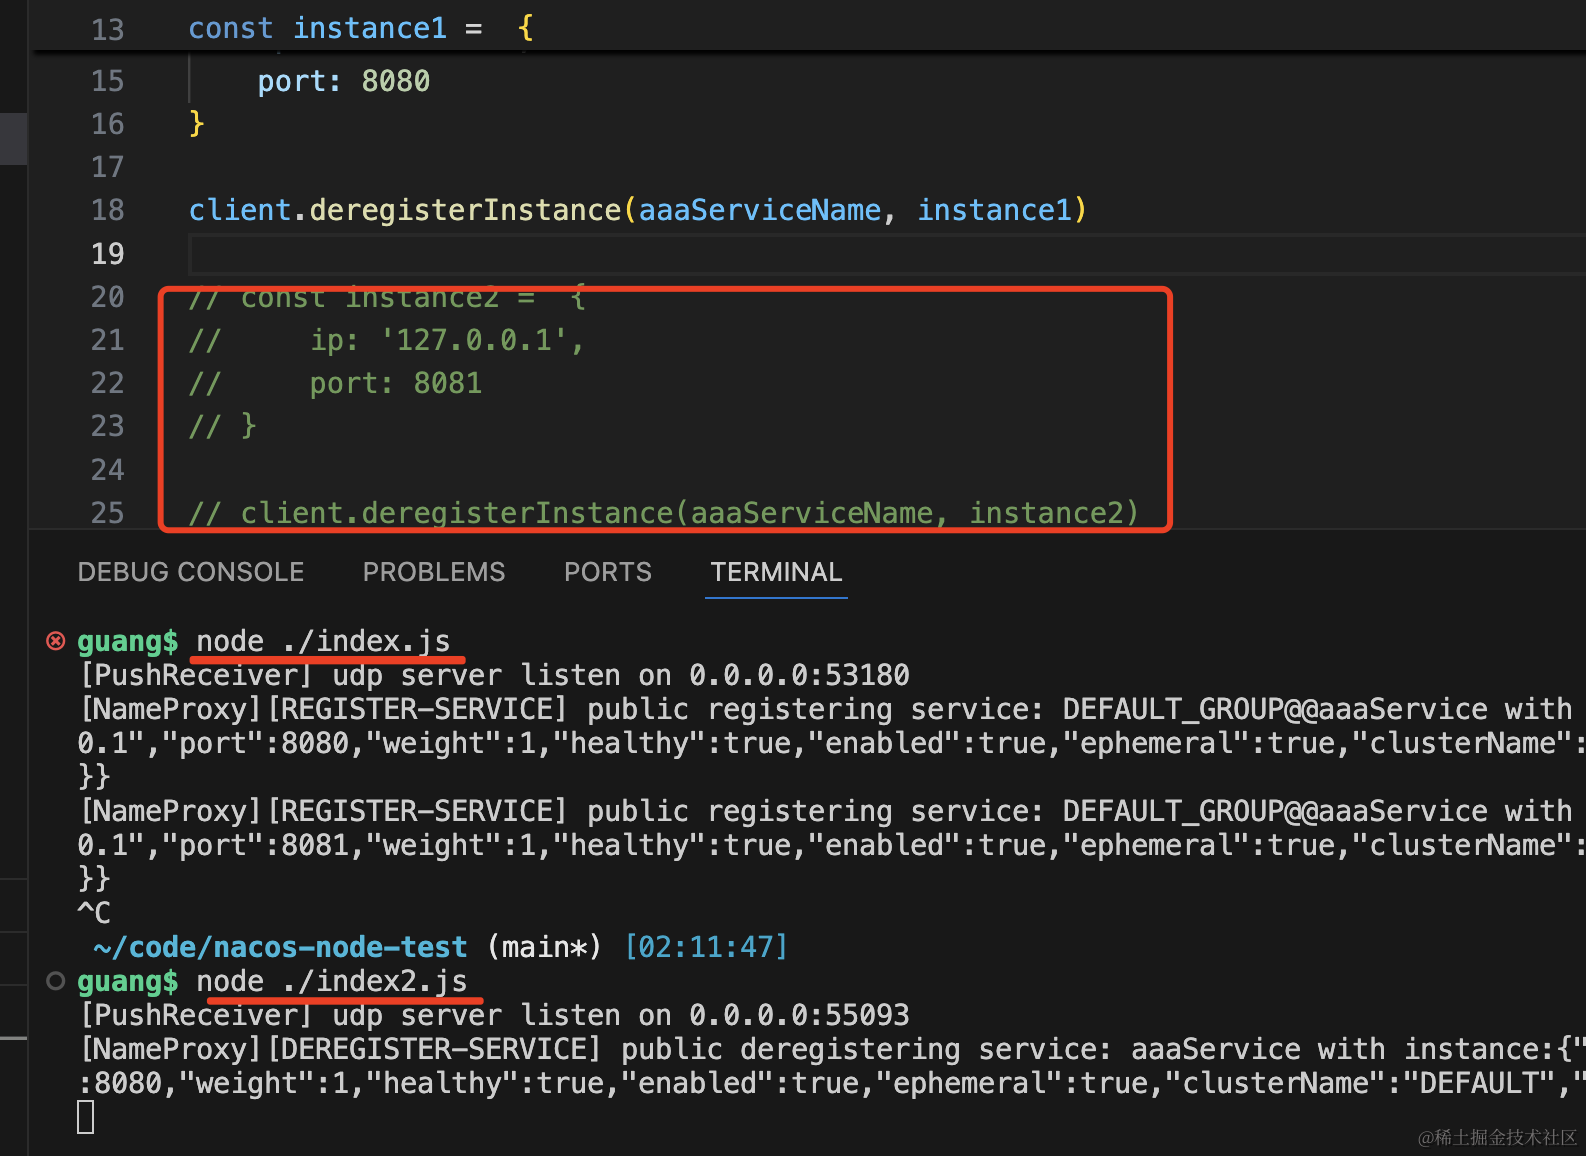Place cursor on empty editor line 19
The height and width of the screenshot is (1156, 1586).
point(600,254)
